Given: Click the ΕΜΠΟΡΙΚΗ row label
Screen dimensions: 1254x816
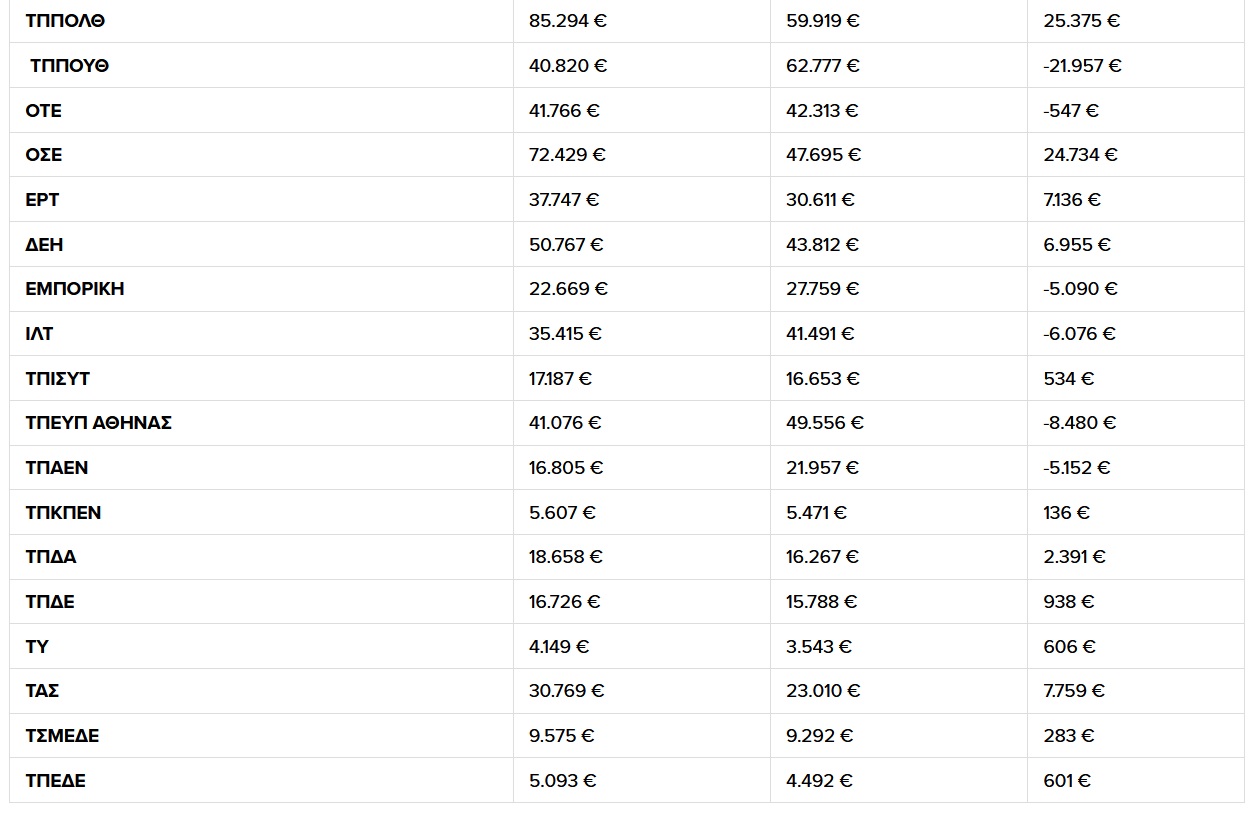Looking at the screenshot, I should (x=75, y=289).
